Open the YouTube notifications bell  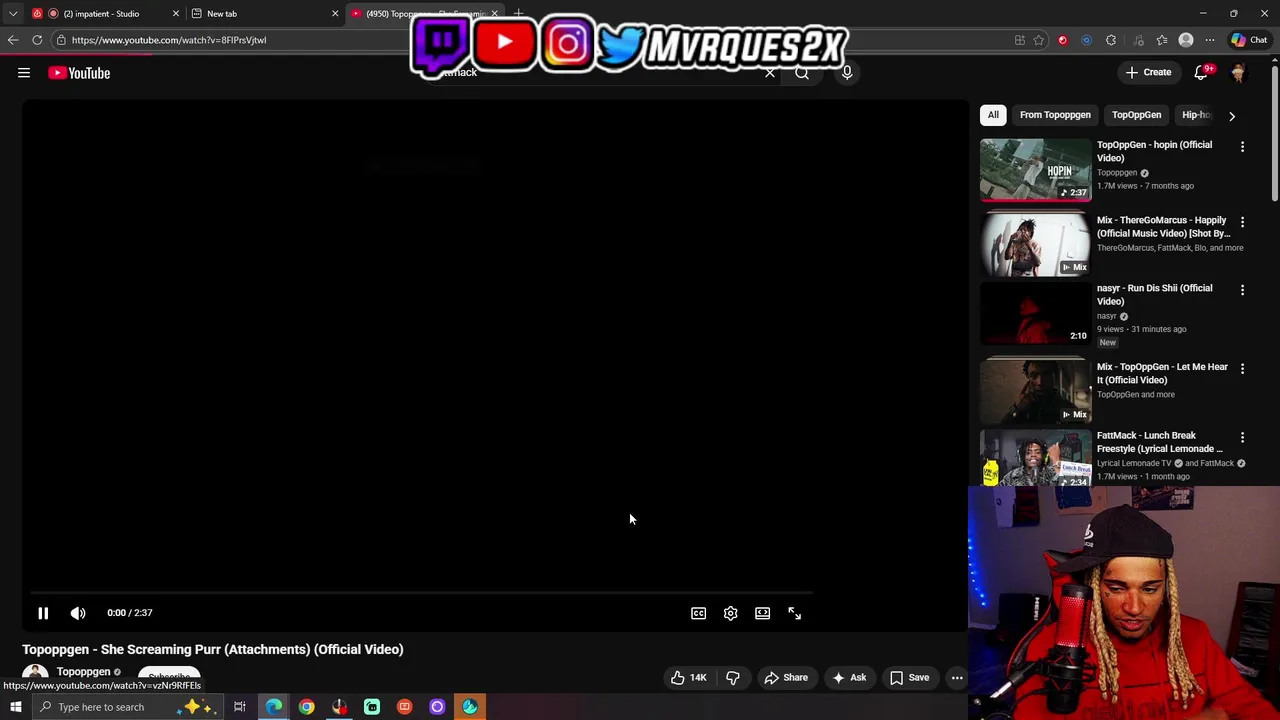tap(1201, 72)
